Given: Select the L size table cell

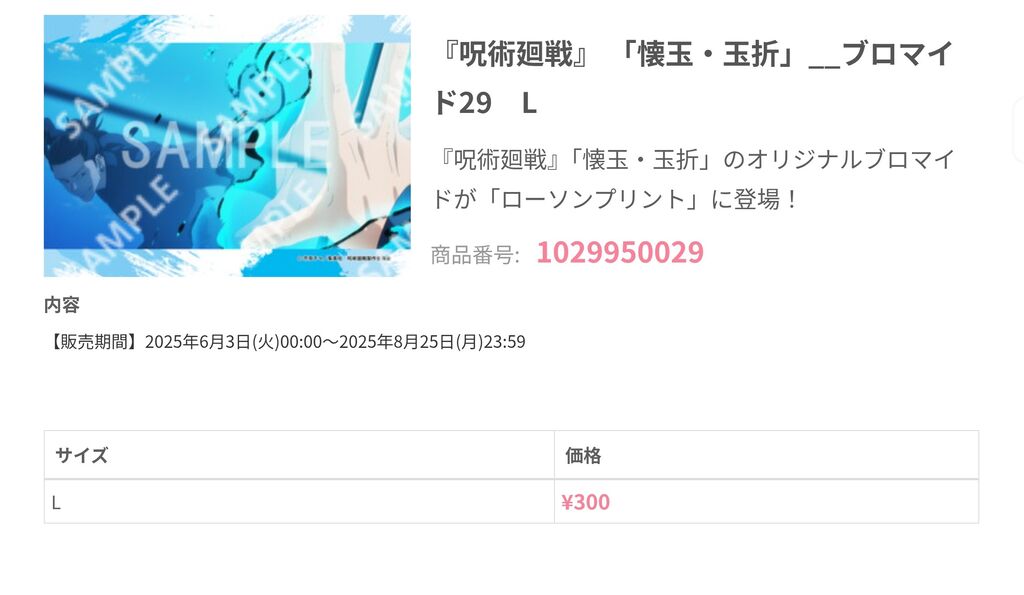Looking at the screenshot, I should click(299, 502).
